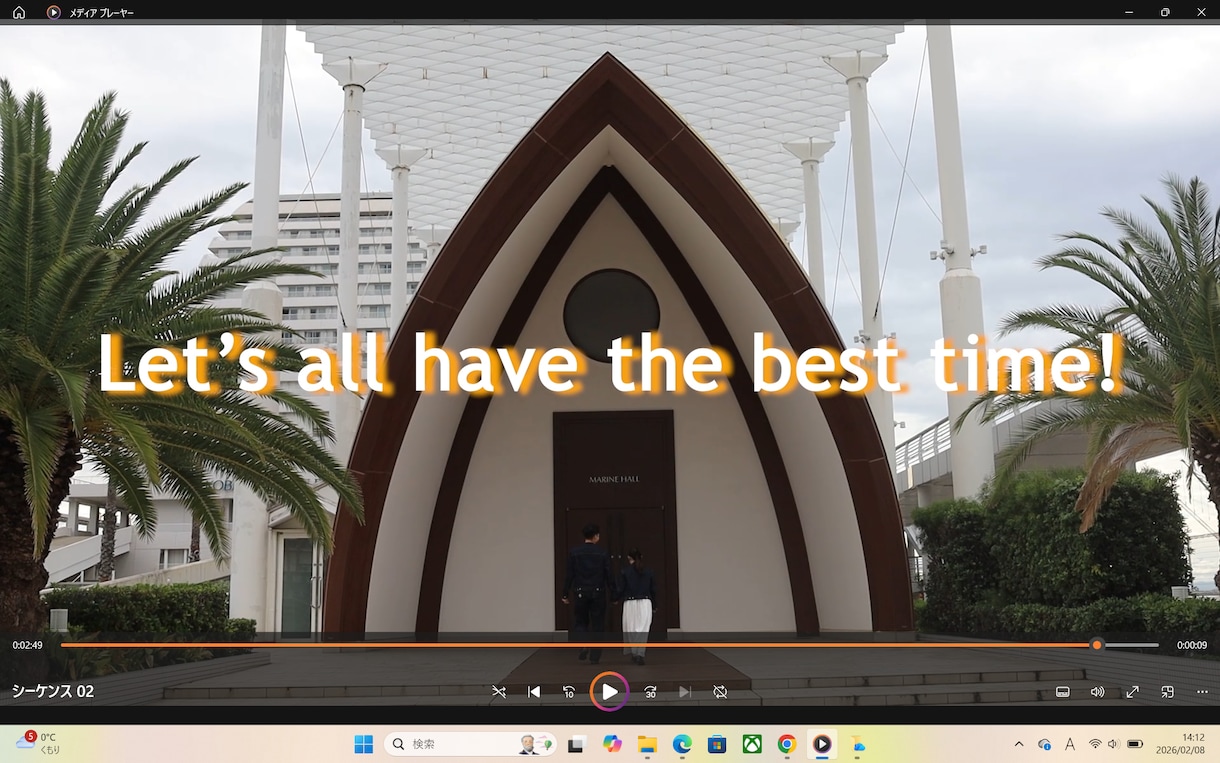Minimize the Media Player window

click(1128, 12)
